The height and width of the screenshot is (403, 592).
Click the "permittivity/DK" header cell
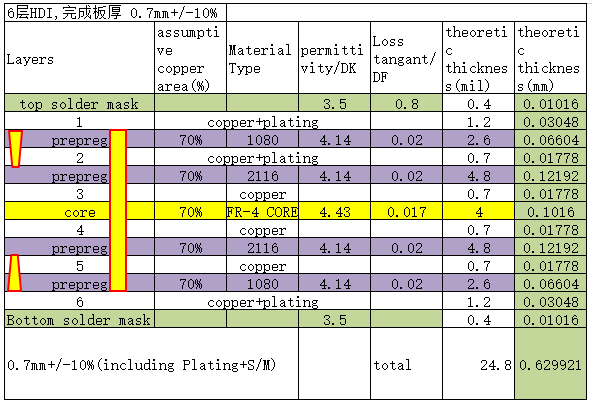pos(334,58)
